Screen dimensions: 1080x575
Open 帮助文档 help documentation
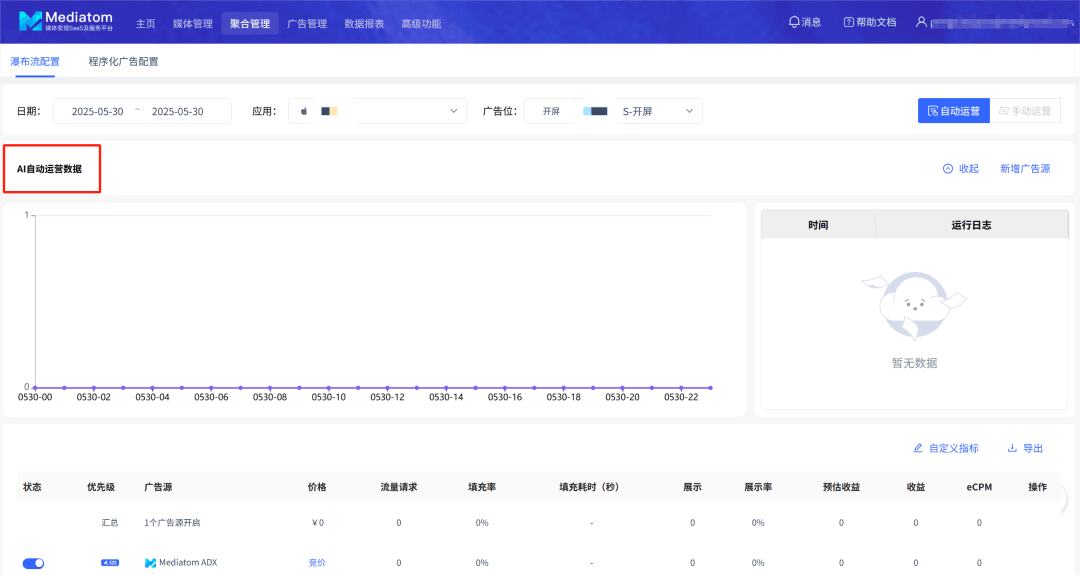(869, 22)
